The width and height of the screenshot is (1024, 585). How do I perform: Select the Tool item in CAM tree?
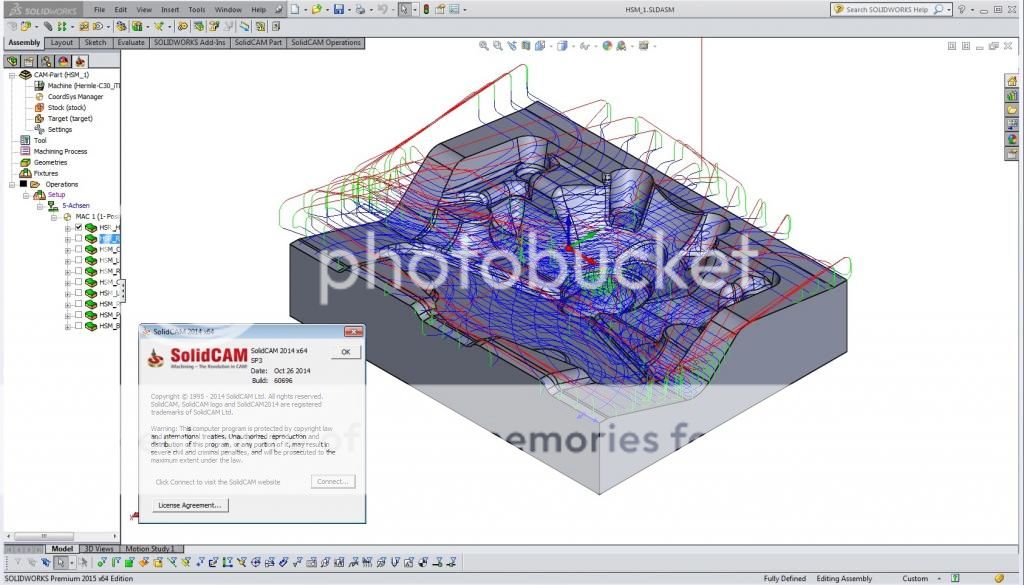(39, 140)
